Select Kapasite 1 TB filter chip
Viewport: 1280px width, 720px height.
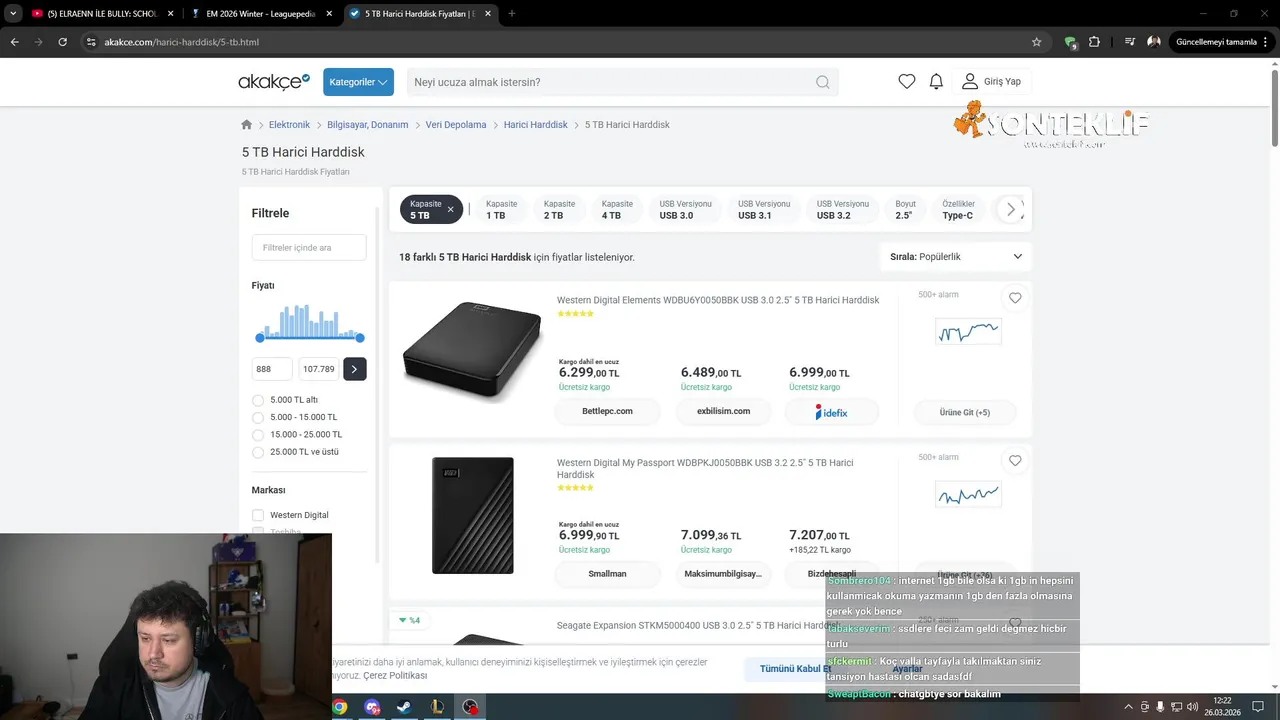pyautogui.click(x=502, y=209)
